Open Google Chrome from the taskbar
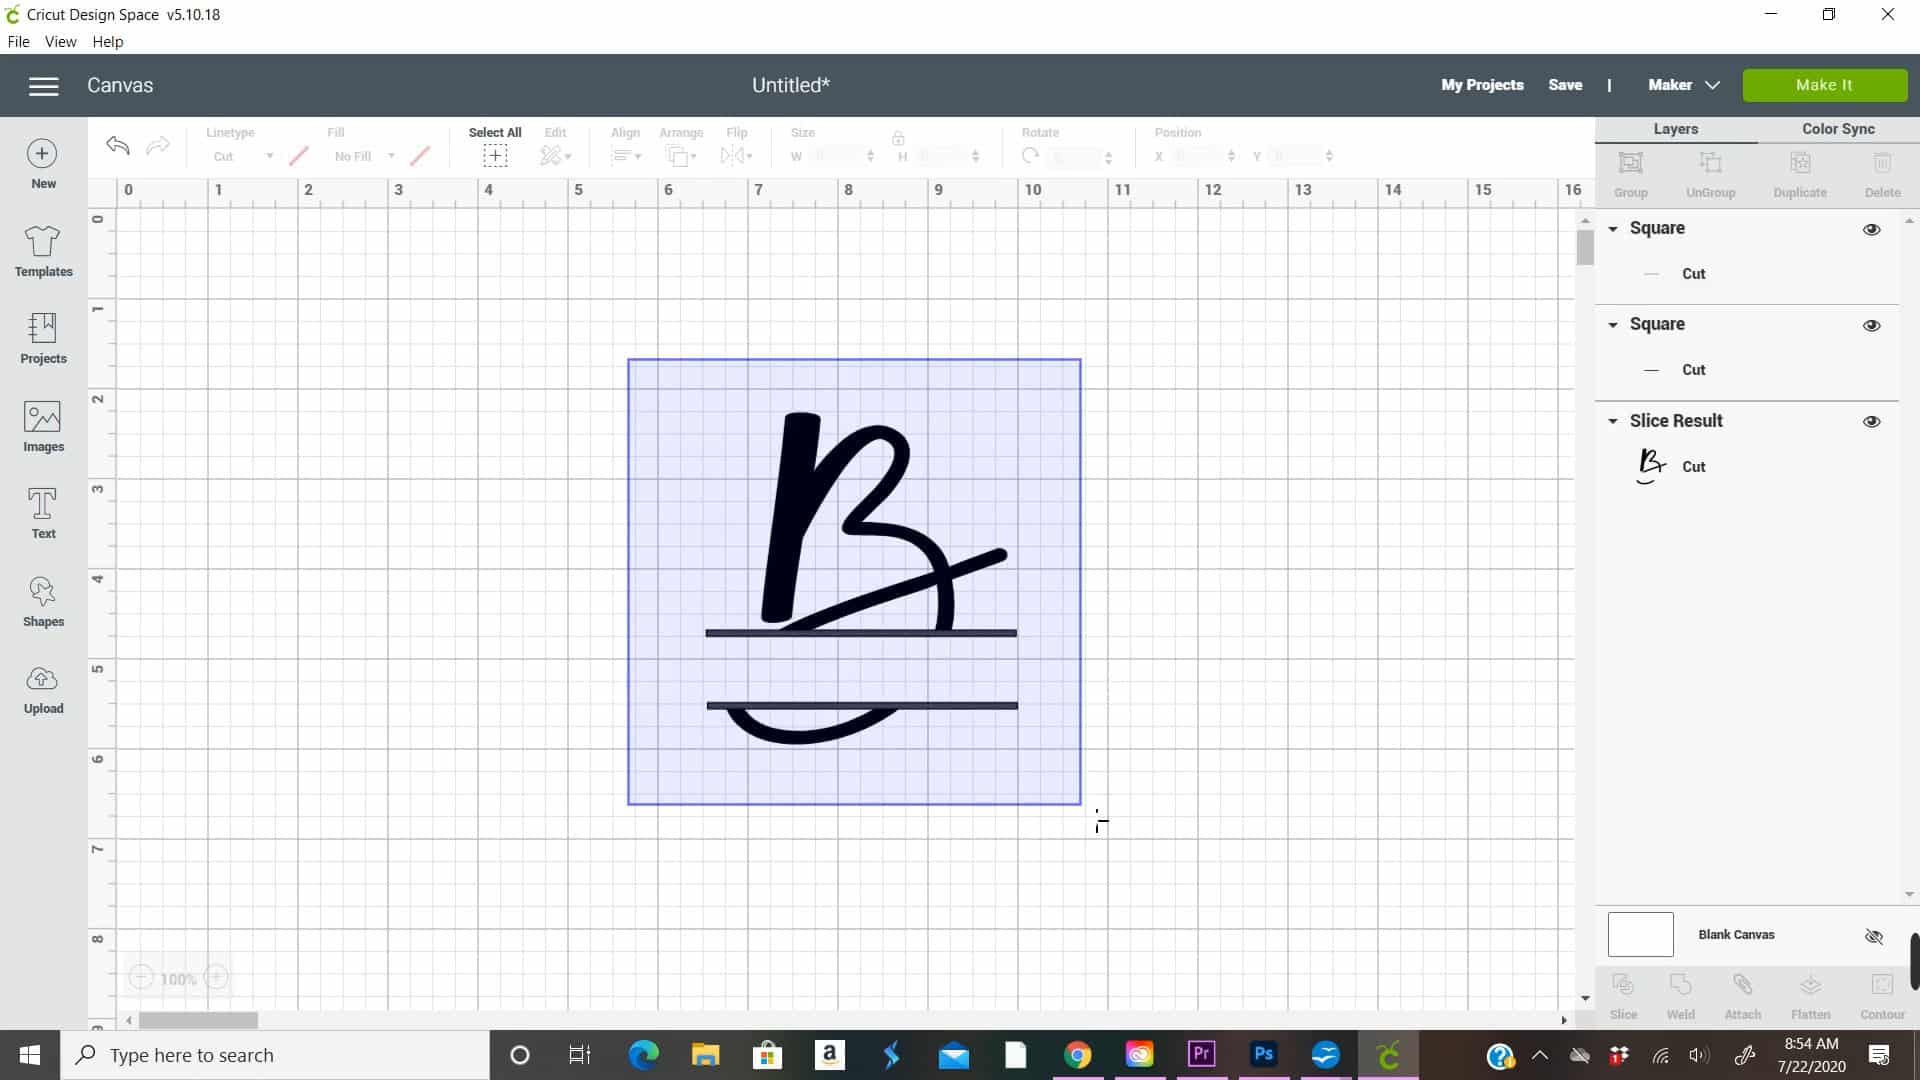 (1078, 1055)
